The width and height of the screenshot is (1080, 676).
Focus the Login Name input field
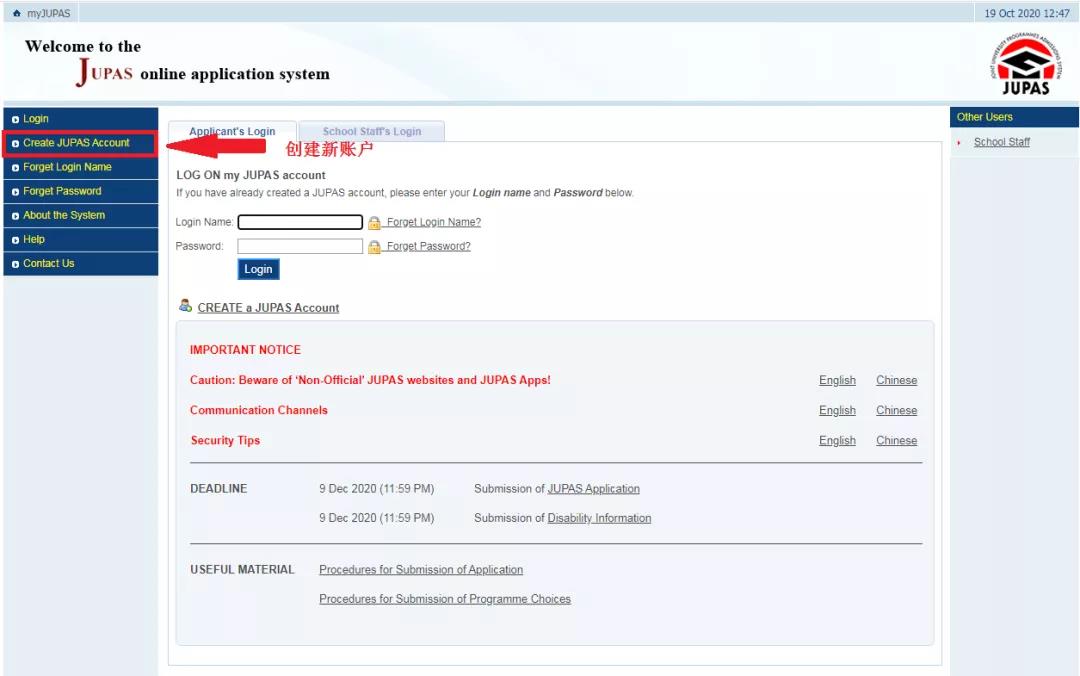click(300, 222)
